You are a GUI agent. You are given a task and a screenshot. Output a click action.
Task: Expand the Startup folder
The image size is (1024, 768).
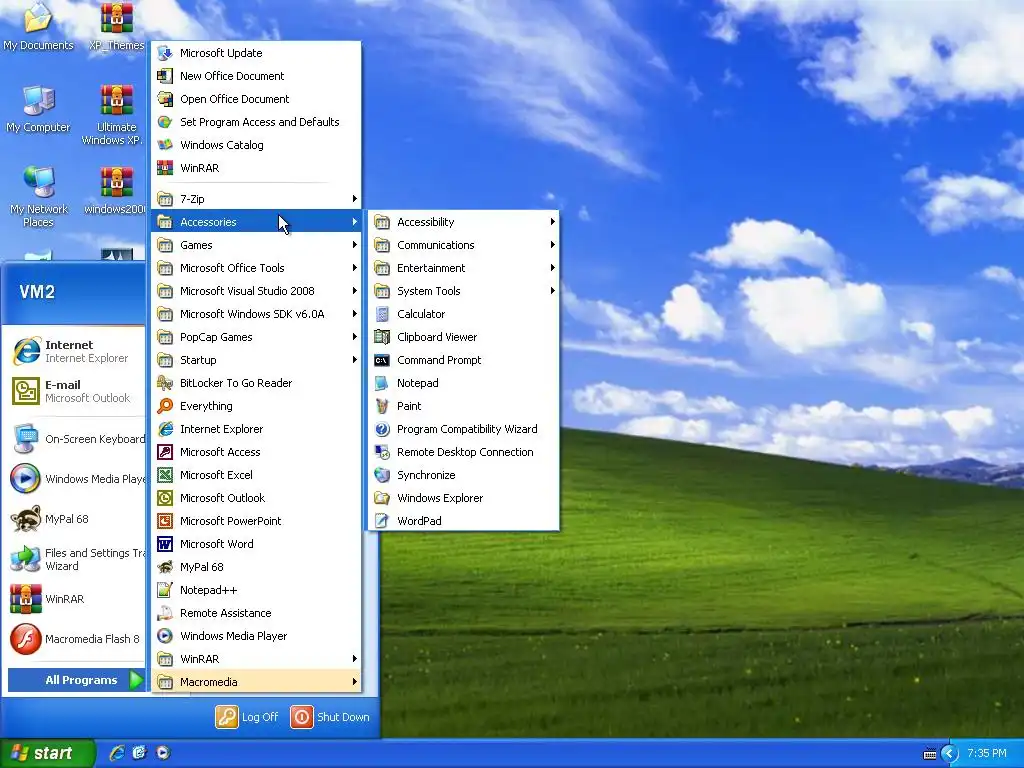256,360
